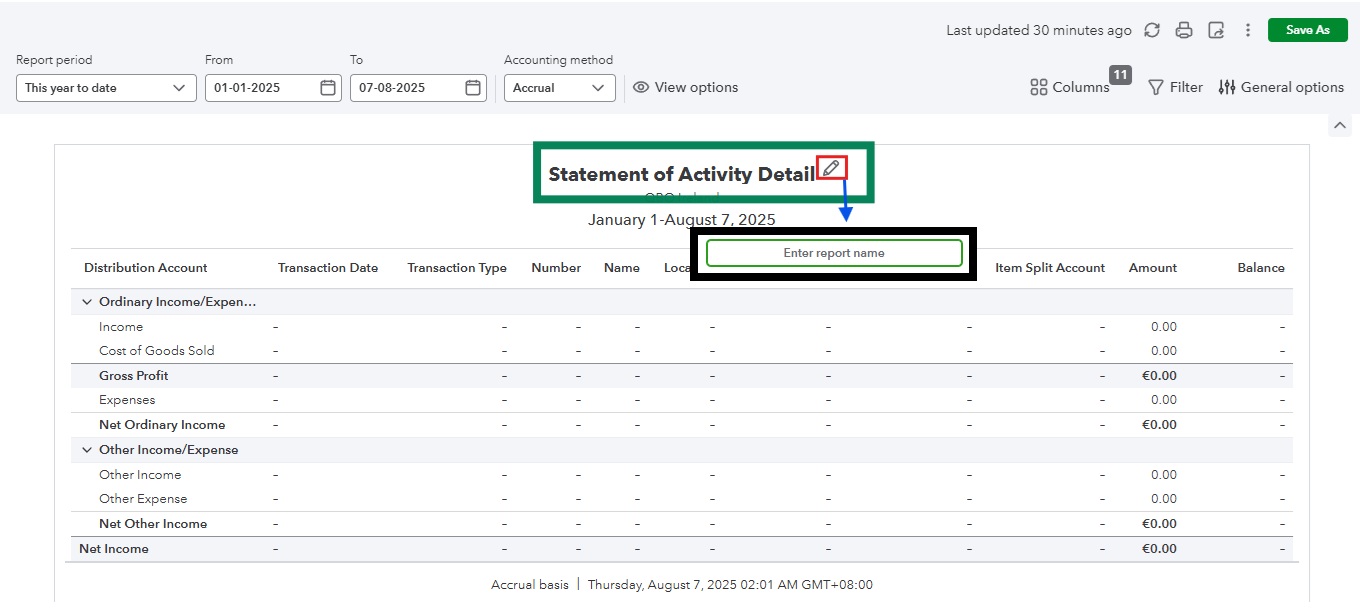Click the export report icon
This screenshot has width=1360, height=609.
tap(1216, 30)
